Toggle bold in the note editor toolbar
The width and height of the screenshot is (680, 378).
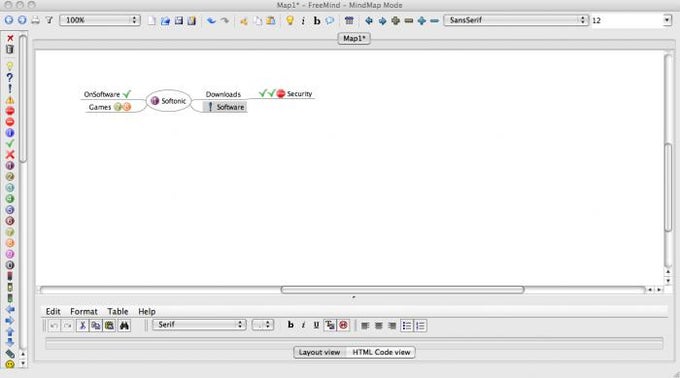291,325
